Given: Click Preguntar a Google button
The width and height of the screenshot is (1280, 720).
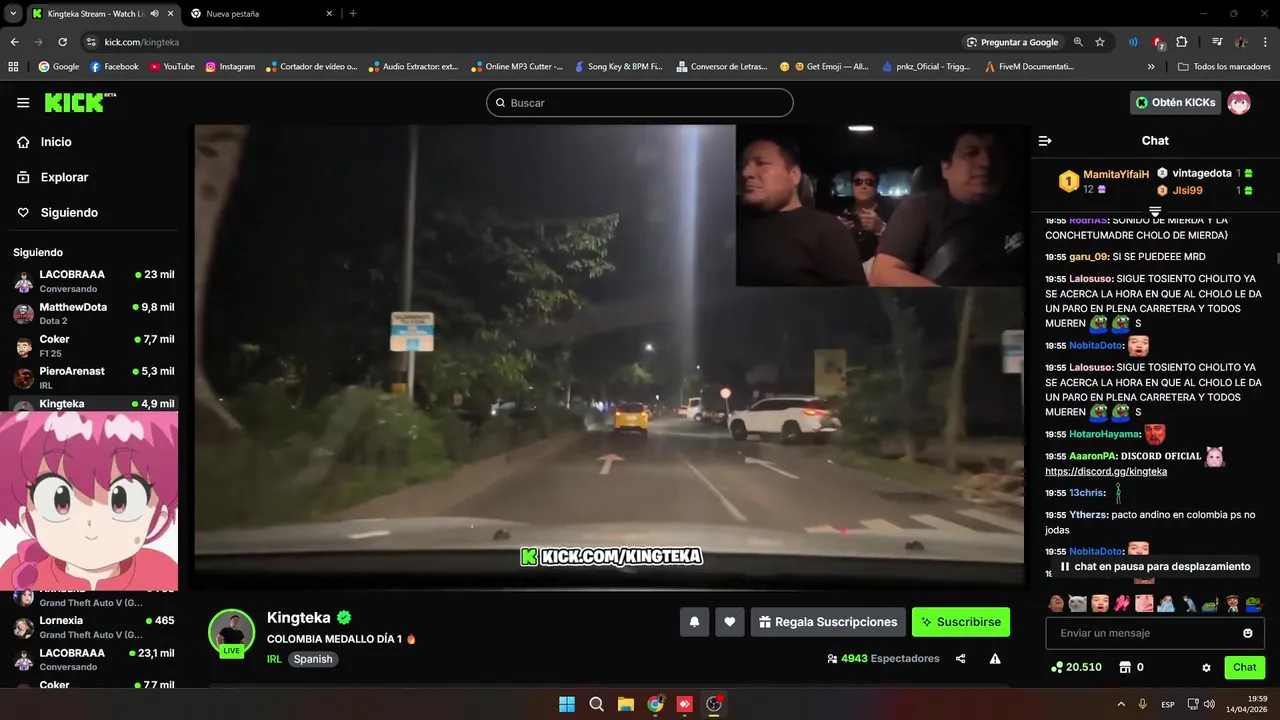Looking at the screenshot, I should [x=1013, y=42].
